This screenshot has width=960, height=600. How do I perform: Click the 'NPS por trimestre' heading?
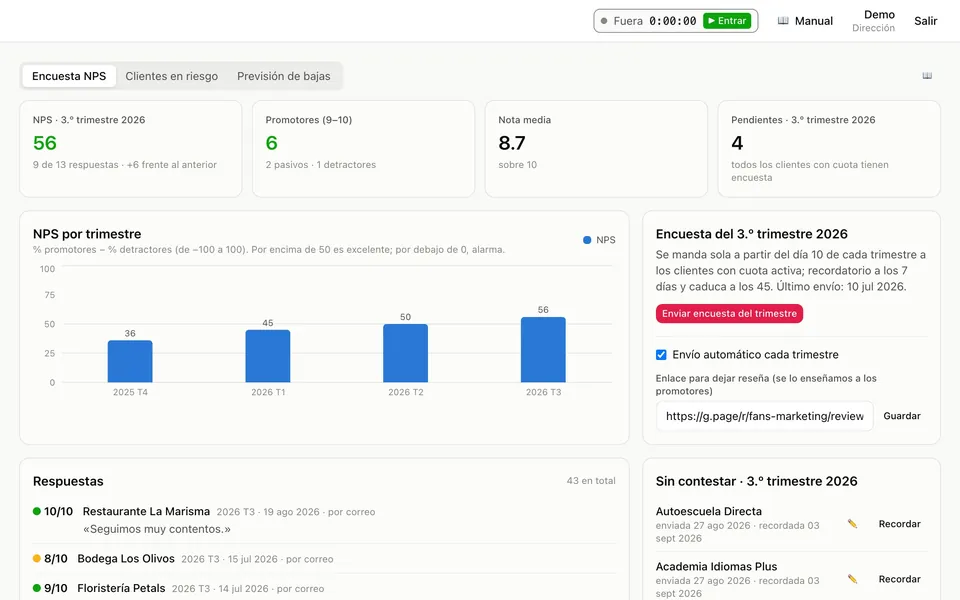[87, 234]
